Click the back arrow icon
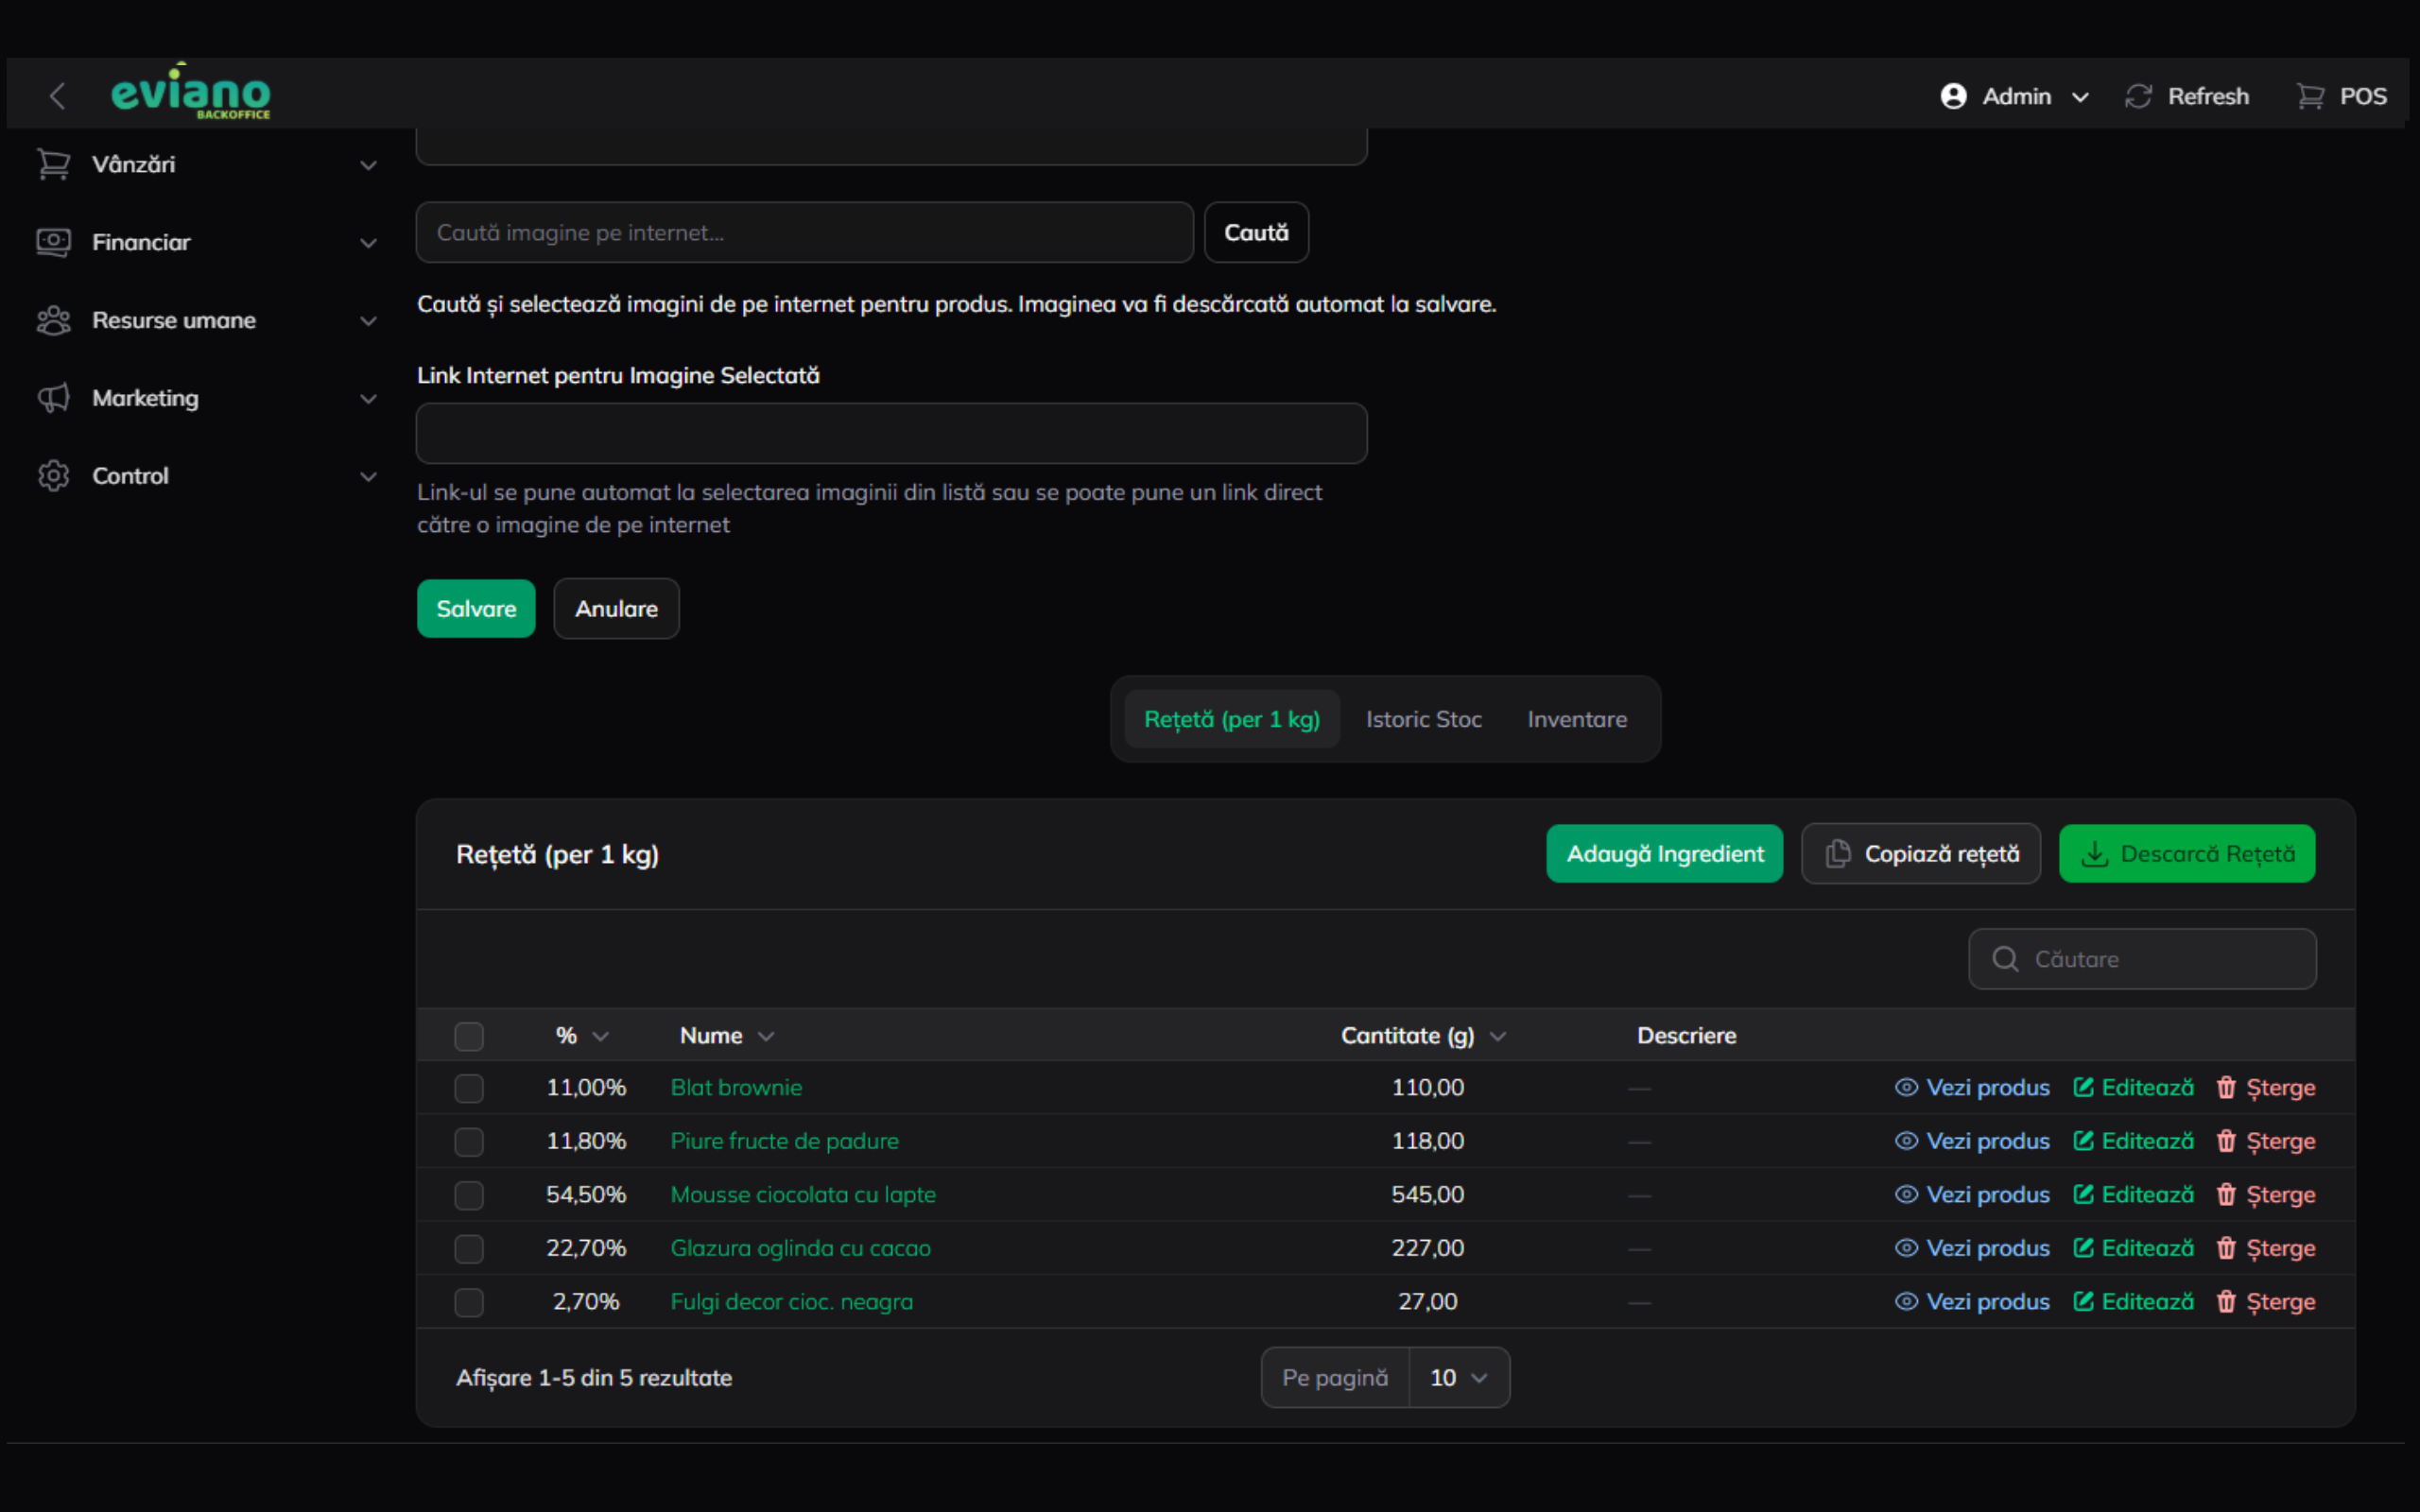The width and height of the screenshot is (2420, 1512). tap(57, 96)
